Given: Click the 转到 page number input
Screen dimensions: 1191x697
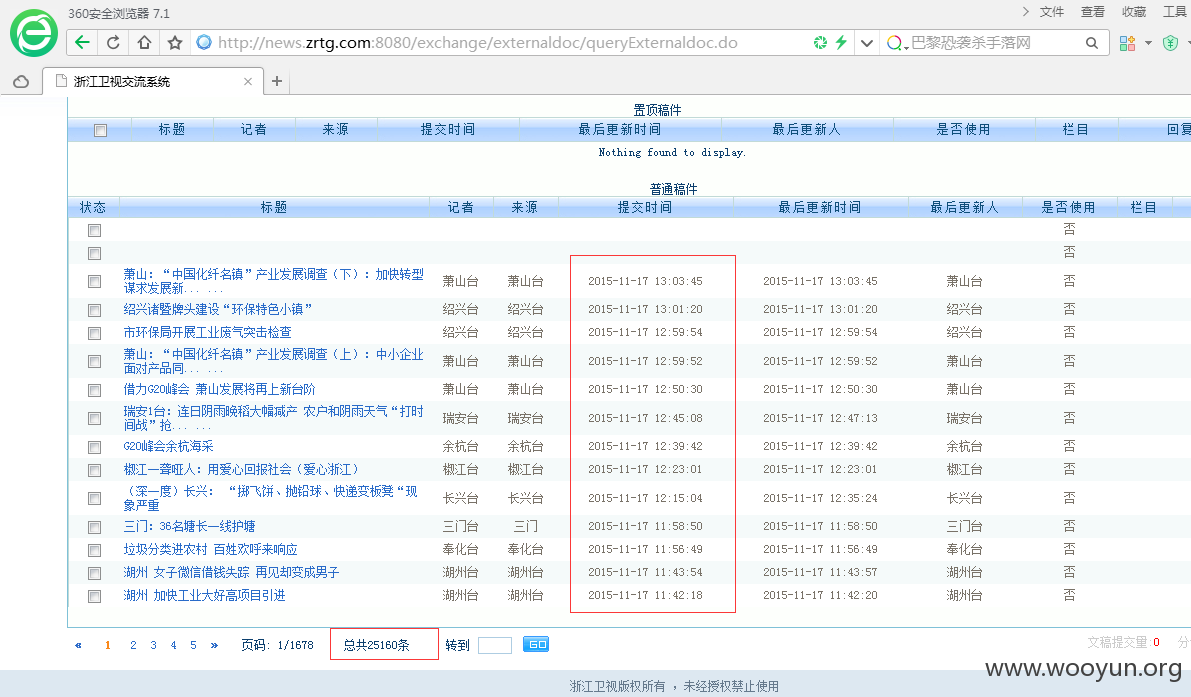Looking at the screenshot, I should [x=494, y=645].
